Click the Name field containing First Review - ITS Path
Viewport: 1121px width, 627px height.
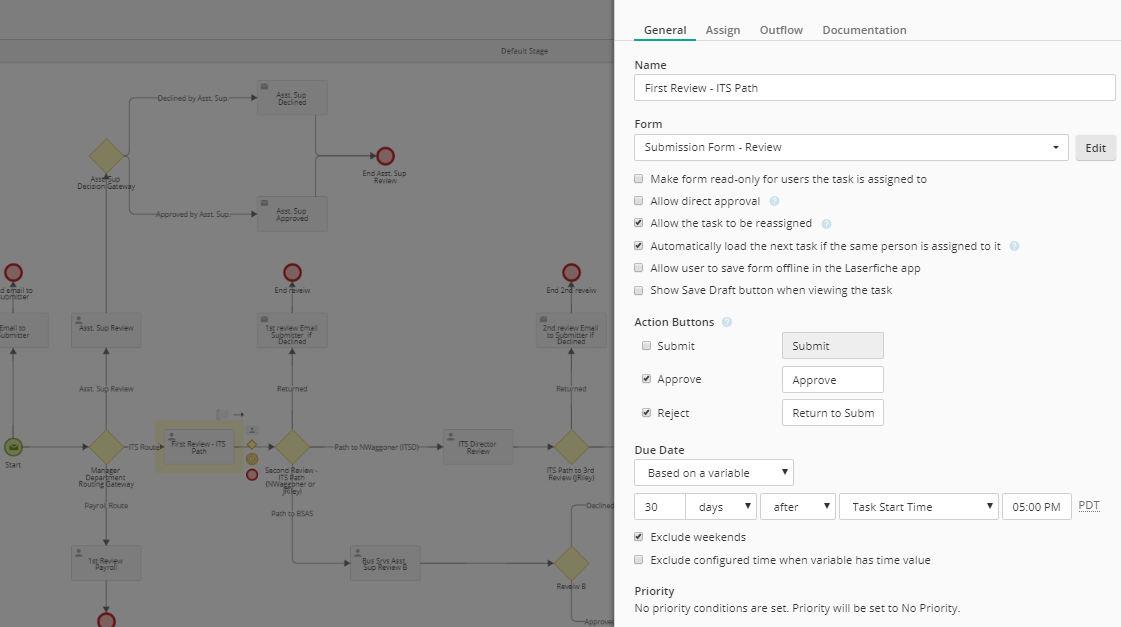(874, 88)
